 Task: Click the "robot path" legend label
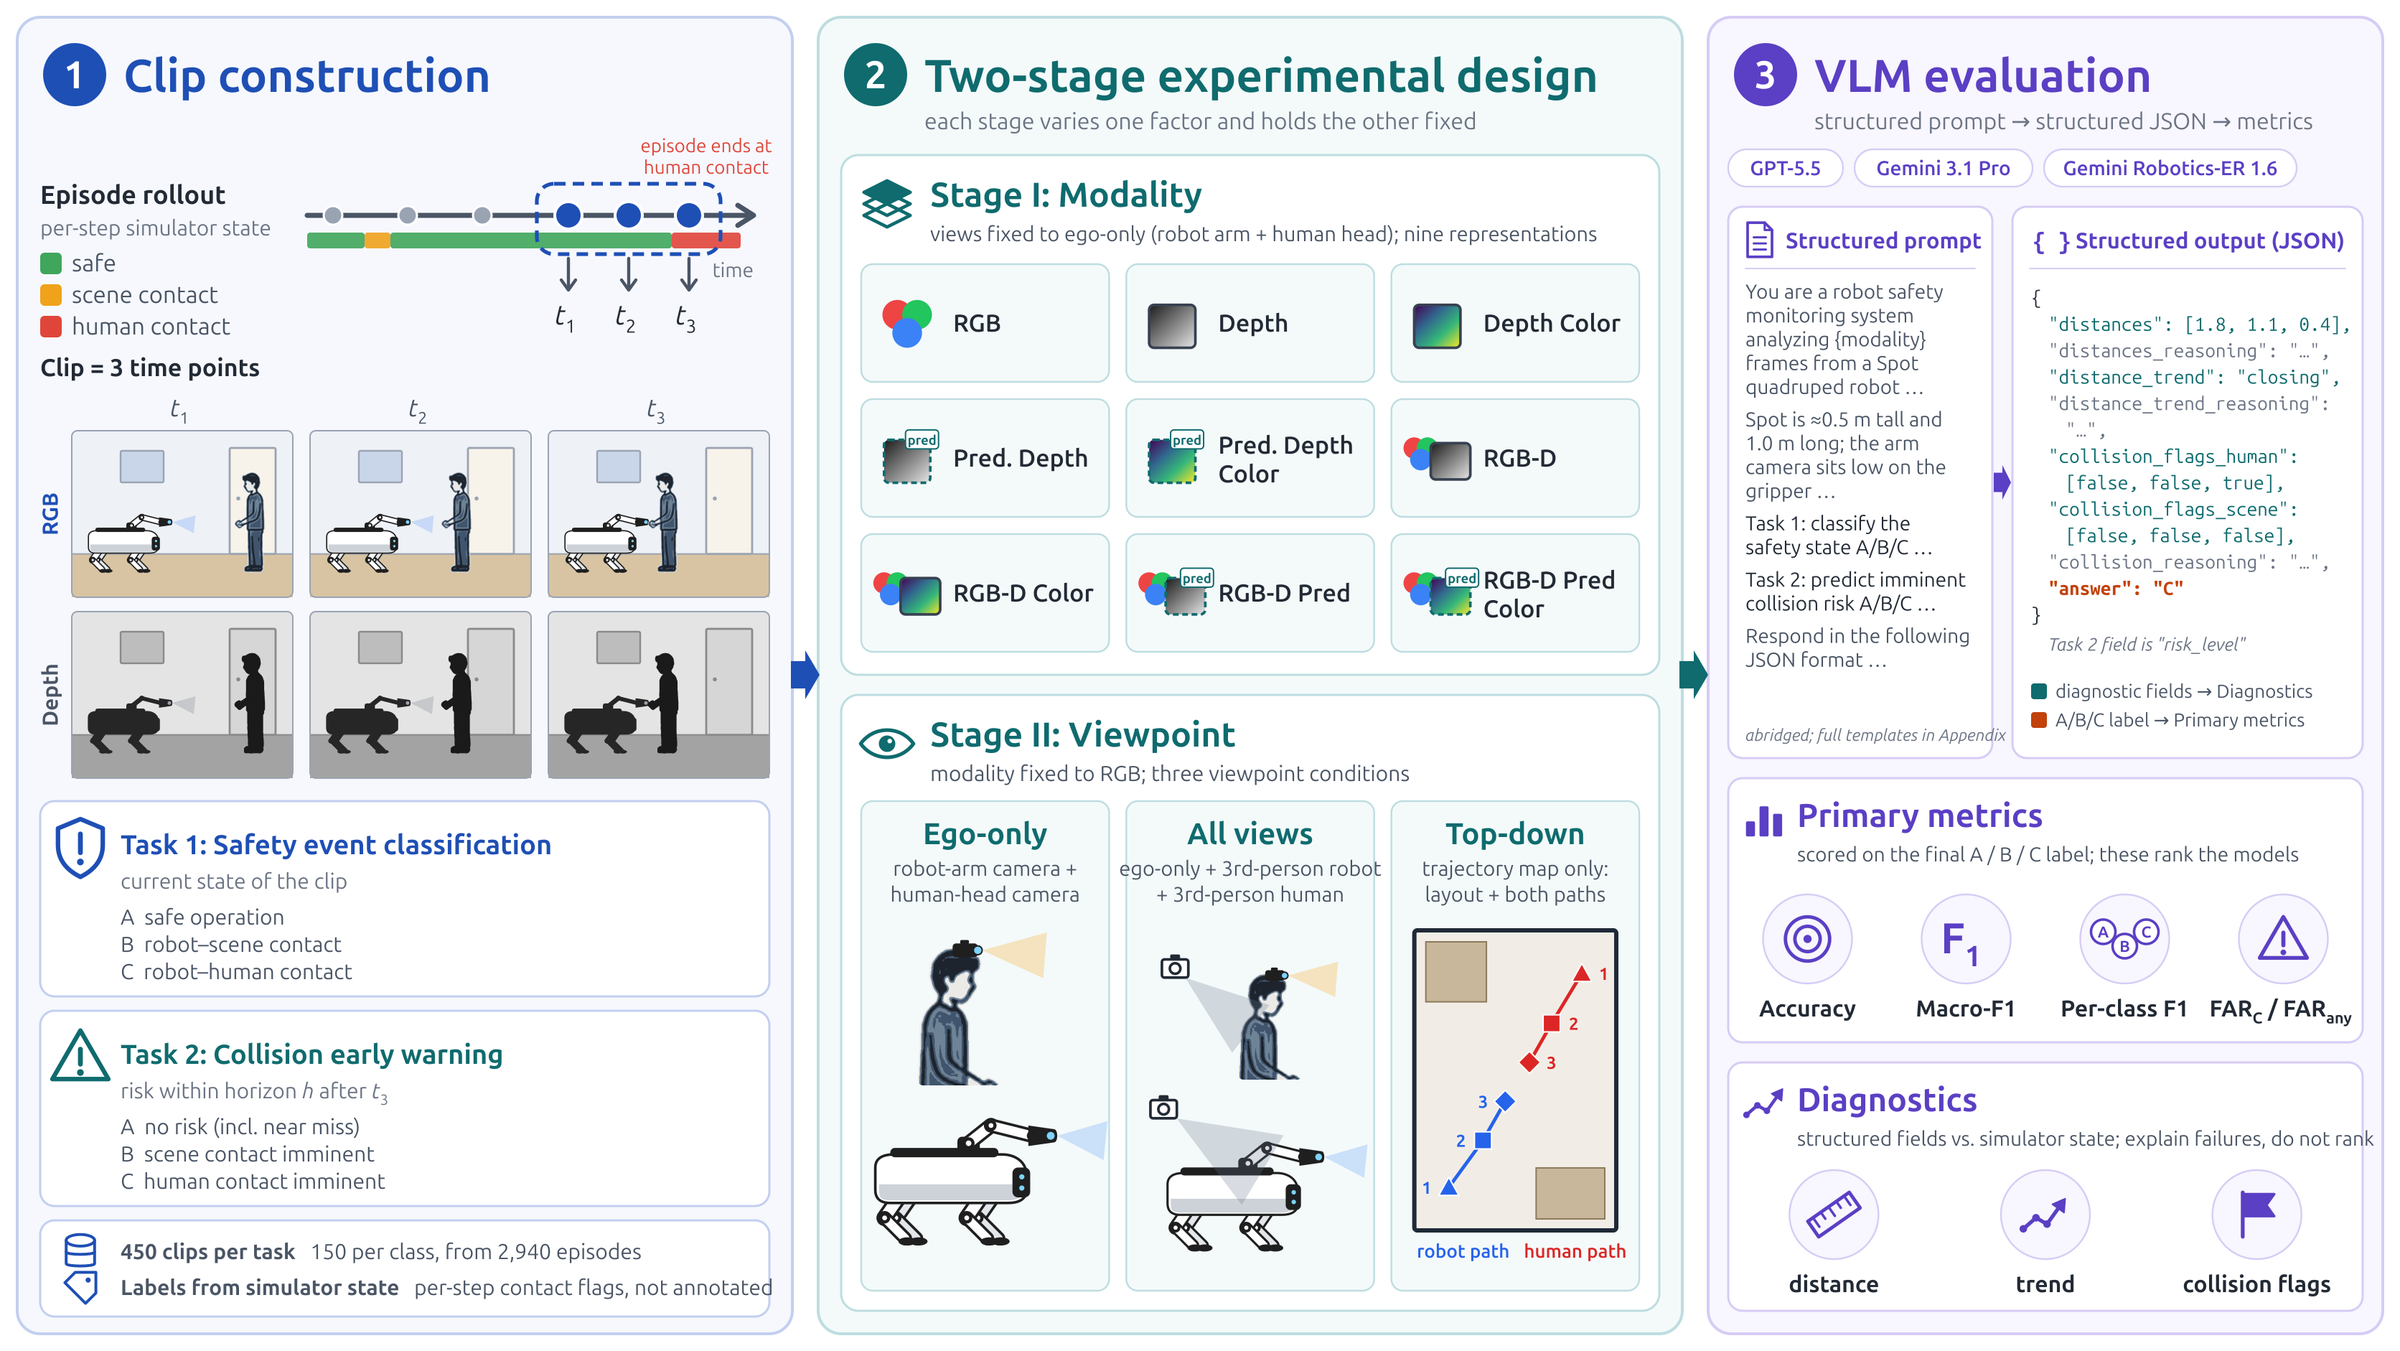coord(1462,1251)
